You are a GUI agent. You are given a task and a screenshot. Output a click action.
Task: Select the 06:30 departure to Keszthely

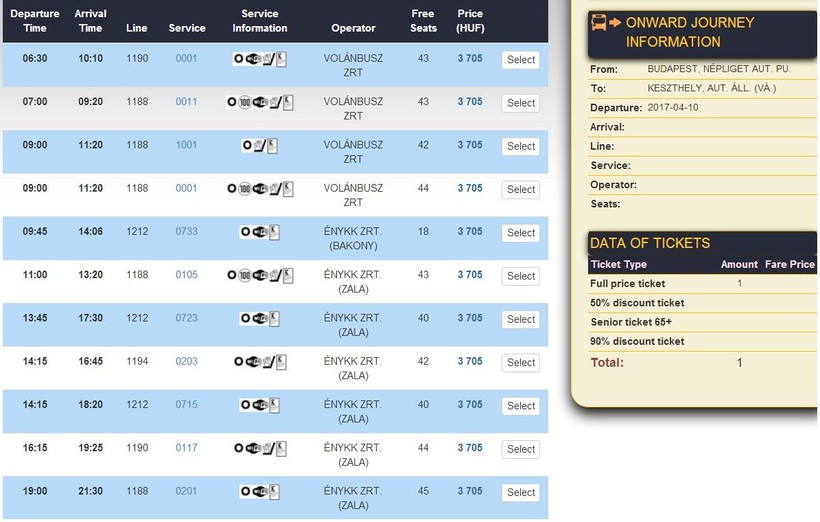(520, 60)
